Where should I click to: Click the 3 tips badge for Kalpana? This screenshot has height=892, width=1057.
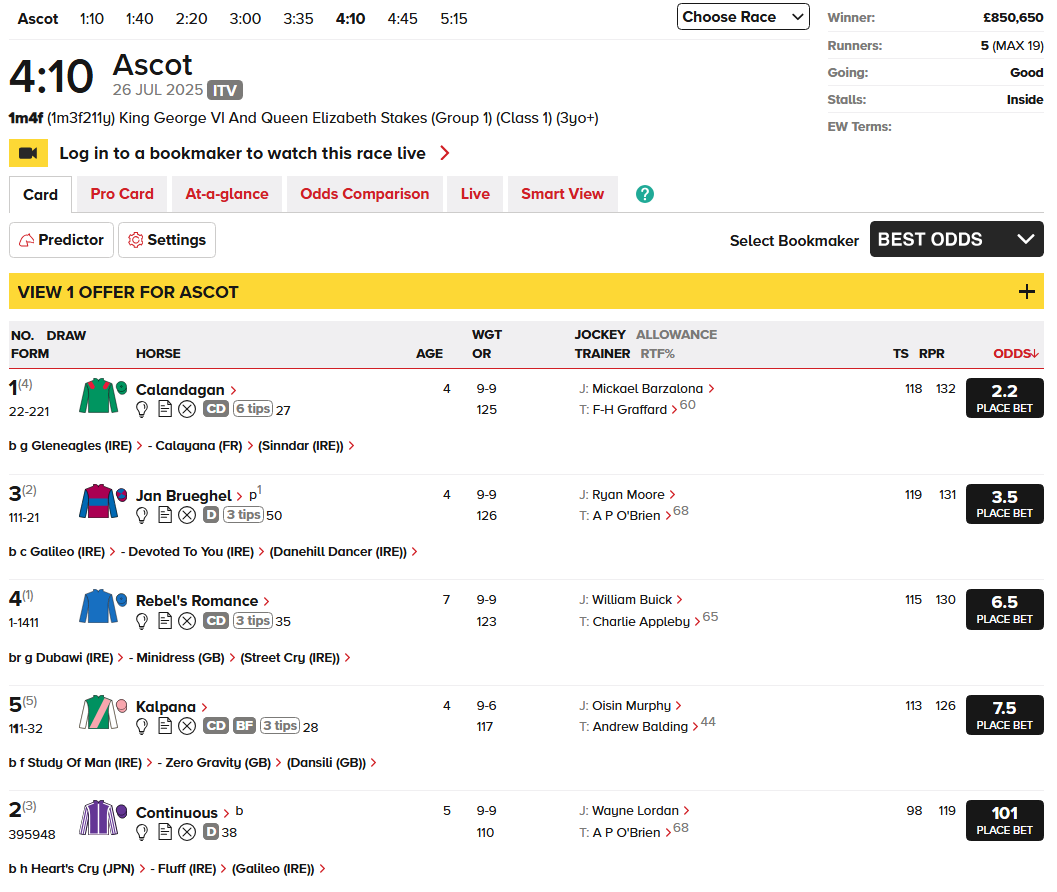[280, 725]
